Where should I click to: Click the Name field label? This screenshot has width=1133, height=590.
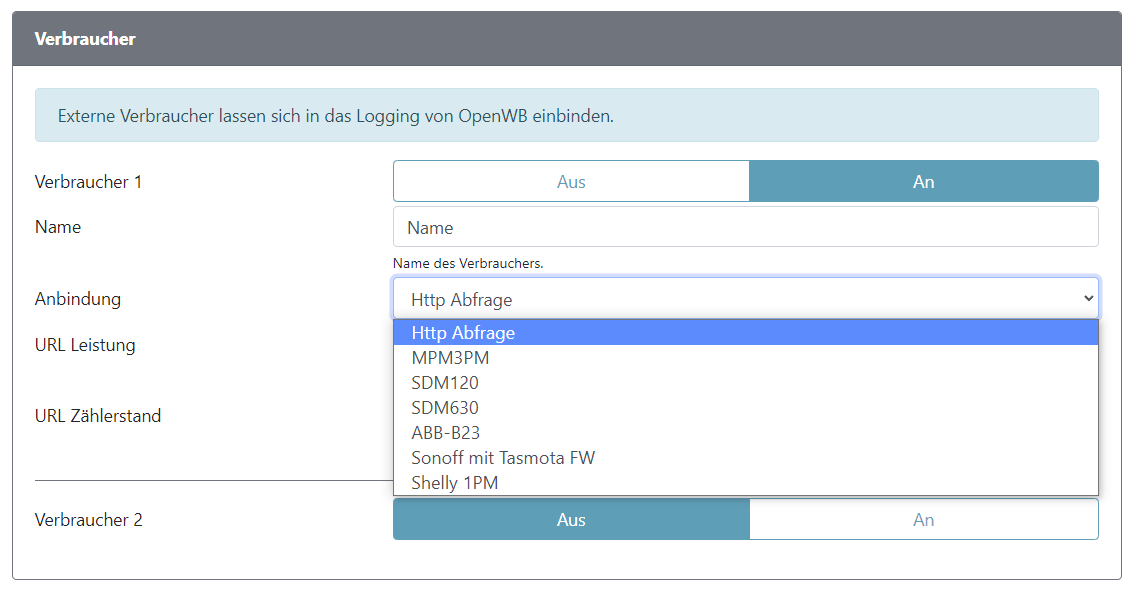[x=58, y=227]
